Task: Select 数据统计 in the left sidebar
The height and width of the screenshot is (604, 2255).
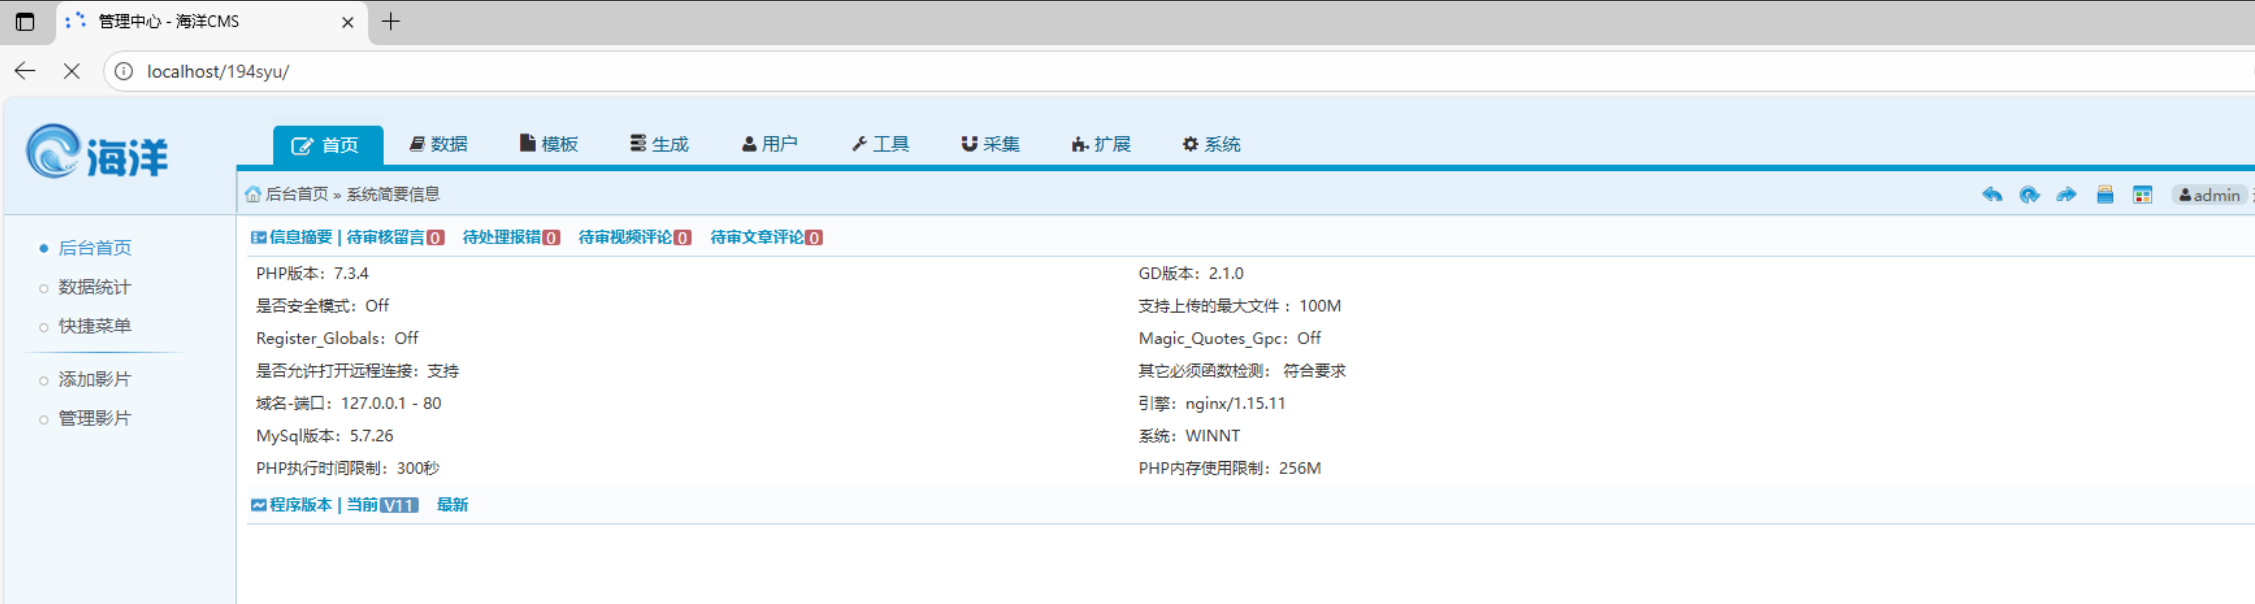Action: [x=94, y=287]
